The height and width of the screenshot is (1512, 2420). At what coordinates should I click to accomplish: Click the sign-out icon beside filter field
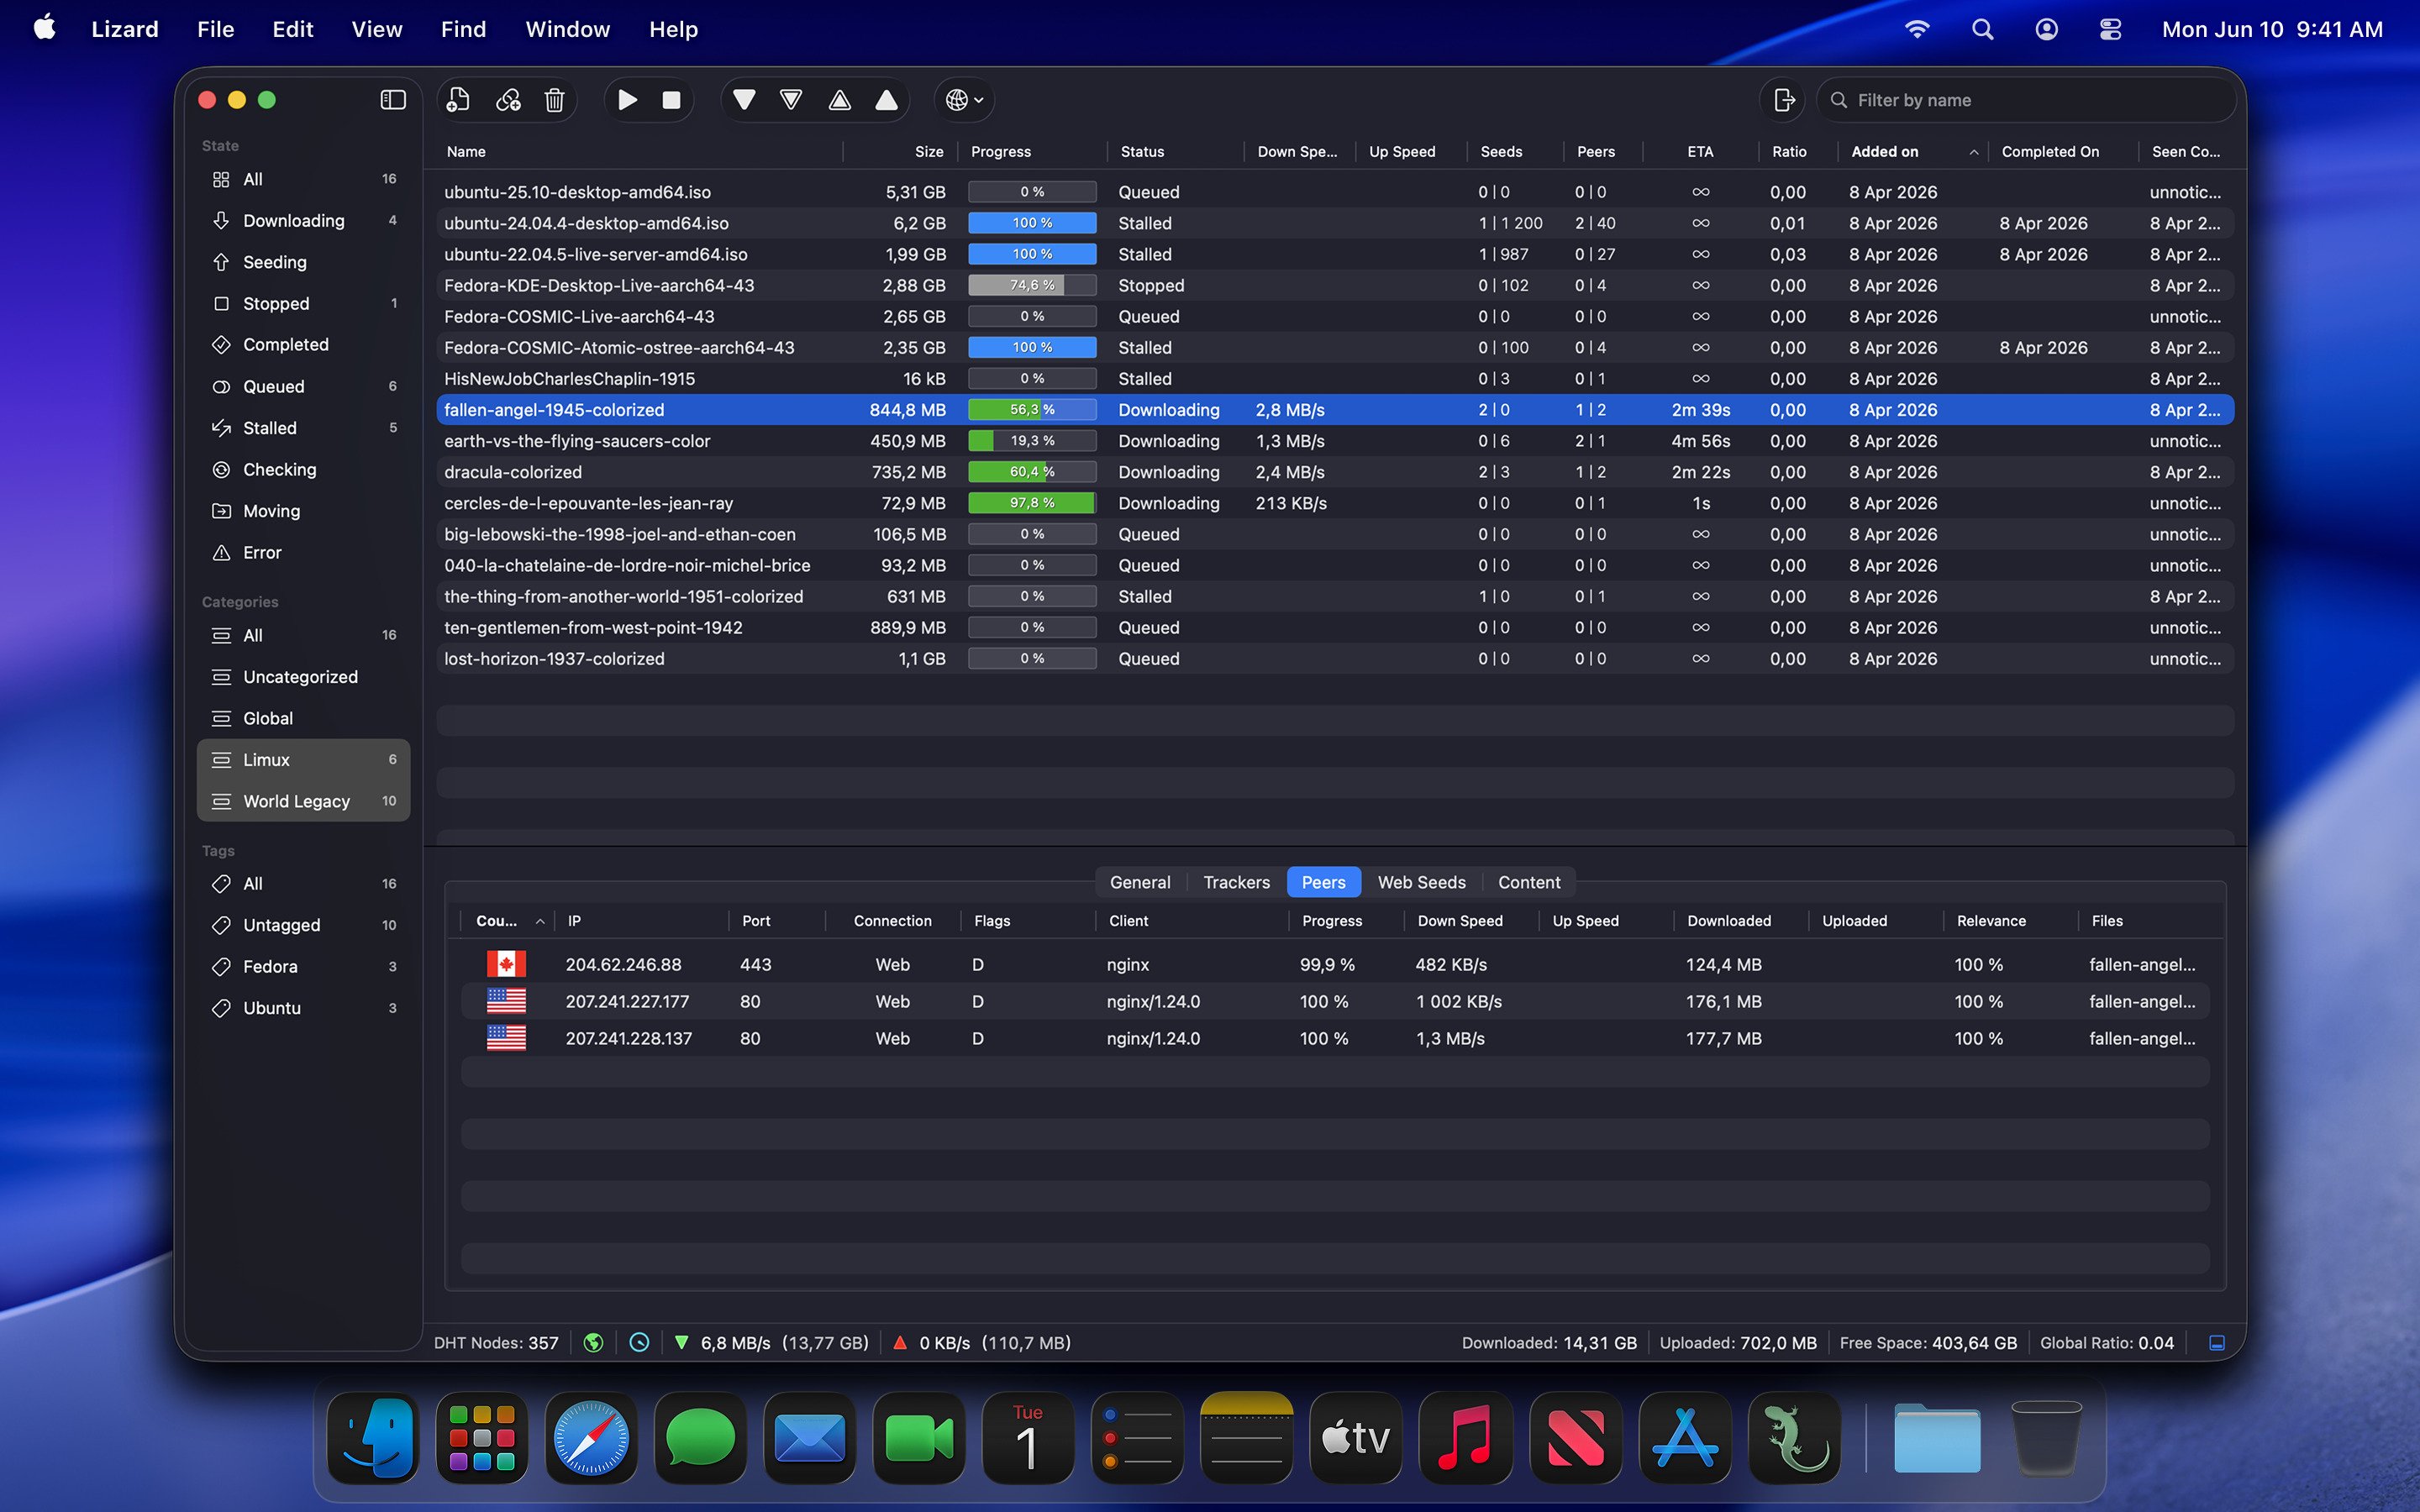[x=1783, y=100]
